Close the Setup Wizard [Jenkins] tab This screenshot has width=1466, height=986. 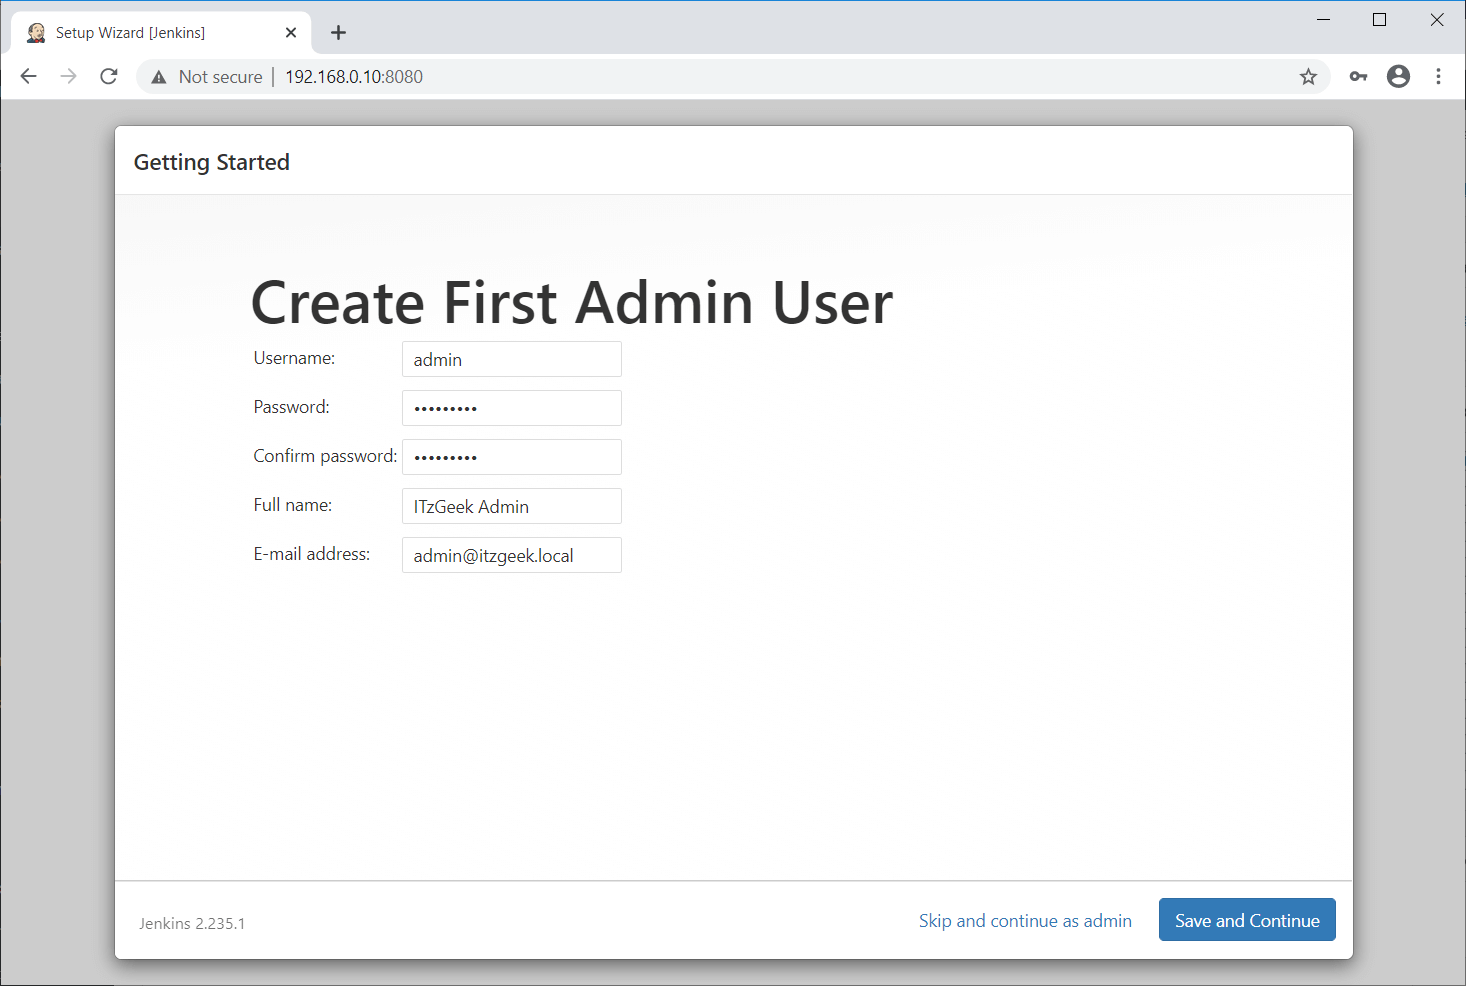[291, 33]
